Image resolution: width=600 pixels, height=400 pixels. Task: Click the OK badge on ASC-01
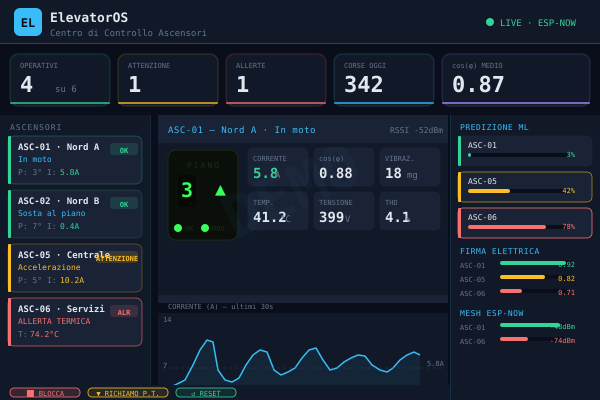[x=124, y=150]
